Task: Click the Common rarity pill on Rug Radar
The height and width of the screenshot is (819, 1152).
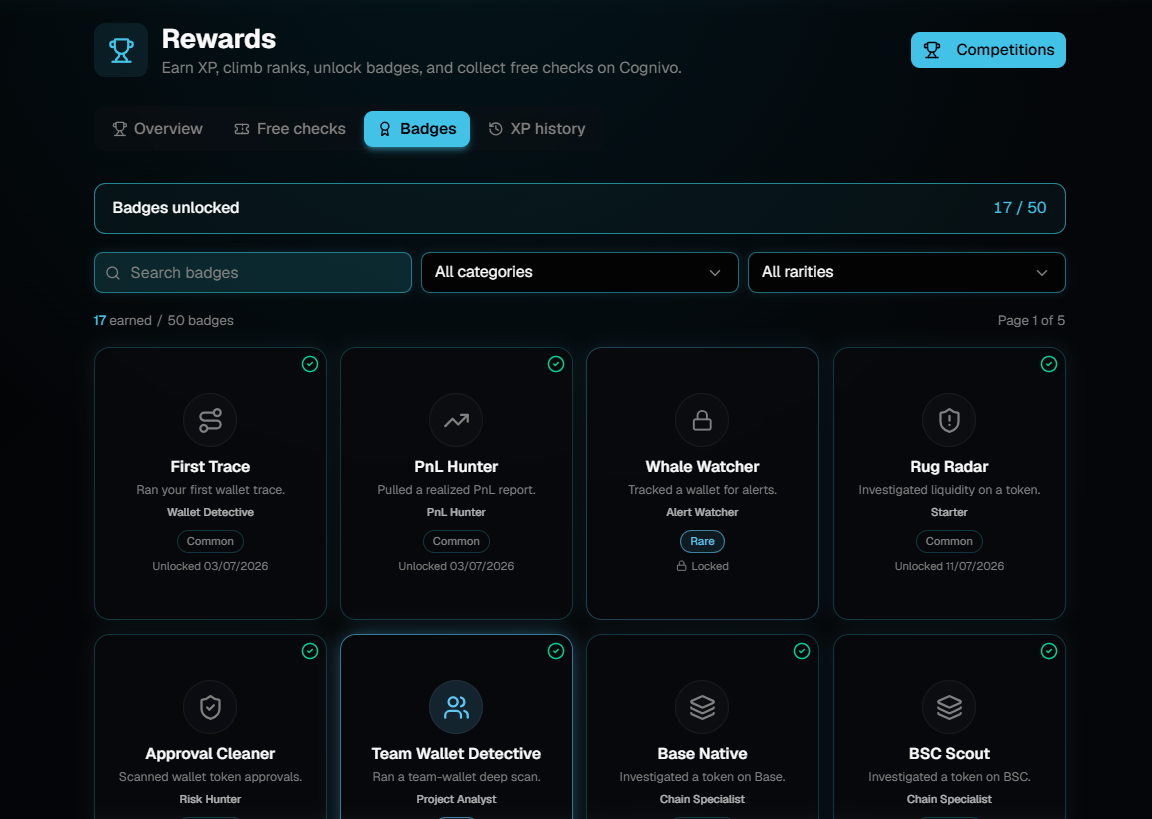Action: (x=949, y=541)
